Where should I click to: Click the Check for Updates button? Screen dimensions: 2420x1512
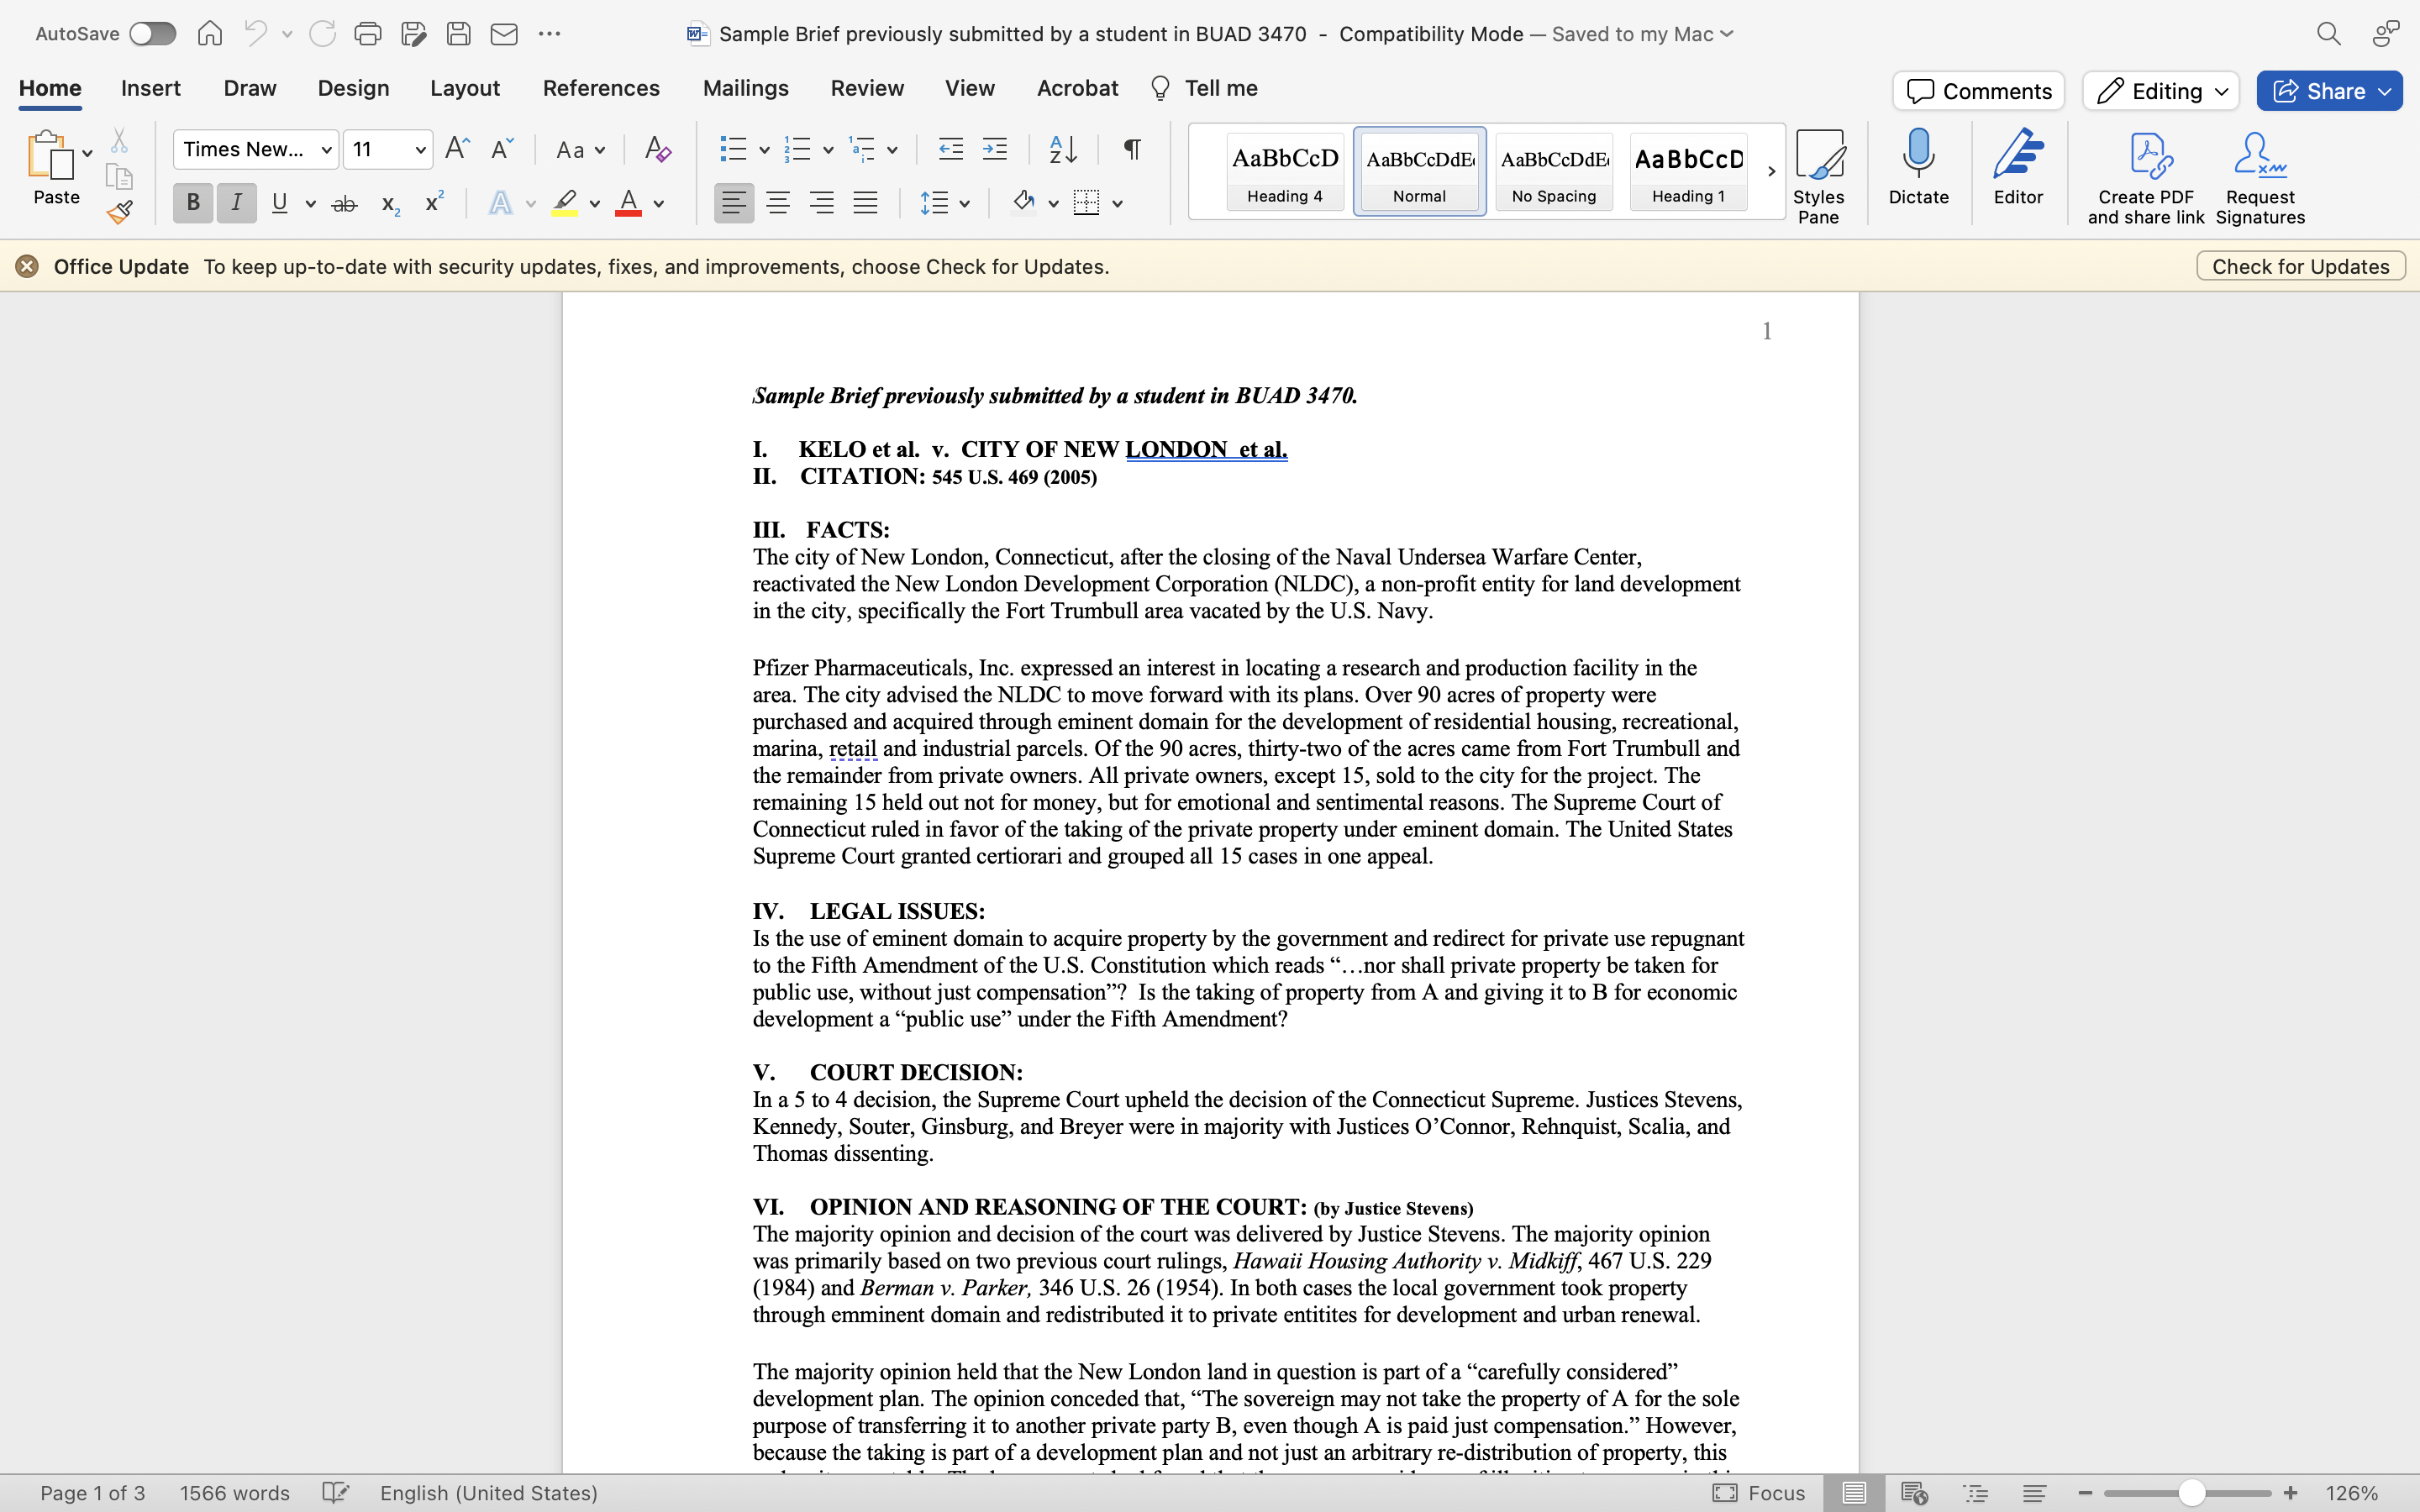2299,265
